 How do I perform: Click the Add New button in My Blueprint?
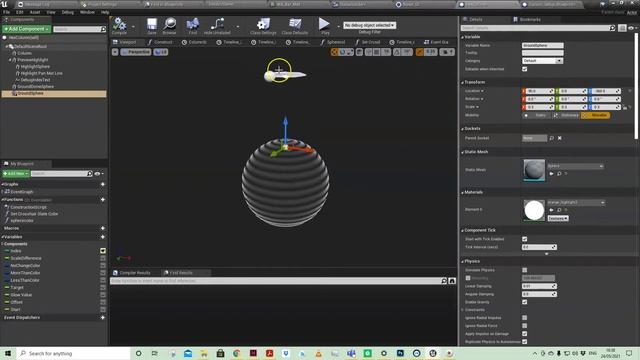tap(16, 173)
